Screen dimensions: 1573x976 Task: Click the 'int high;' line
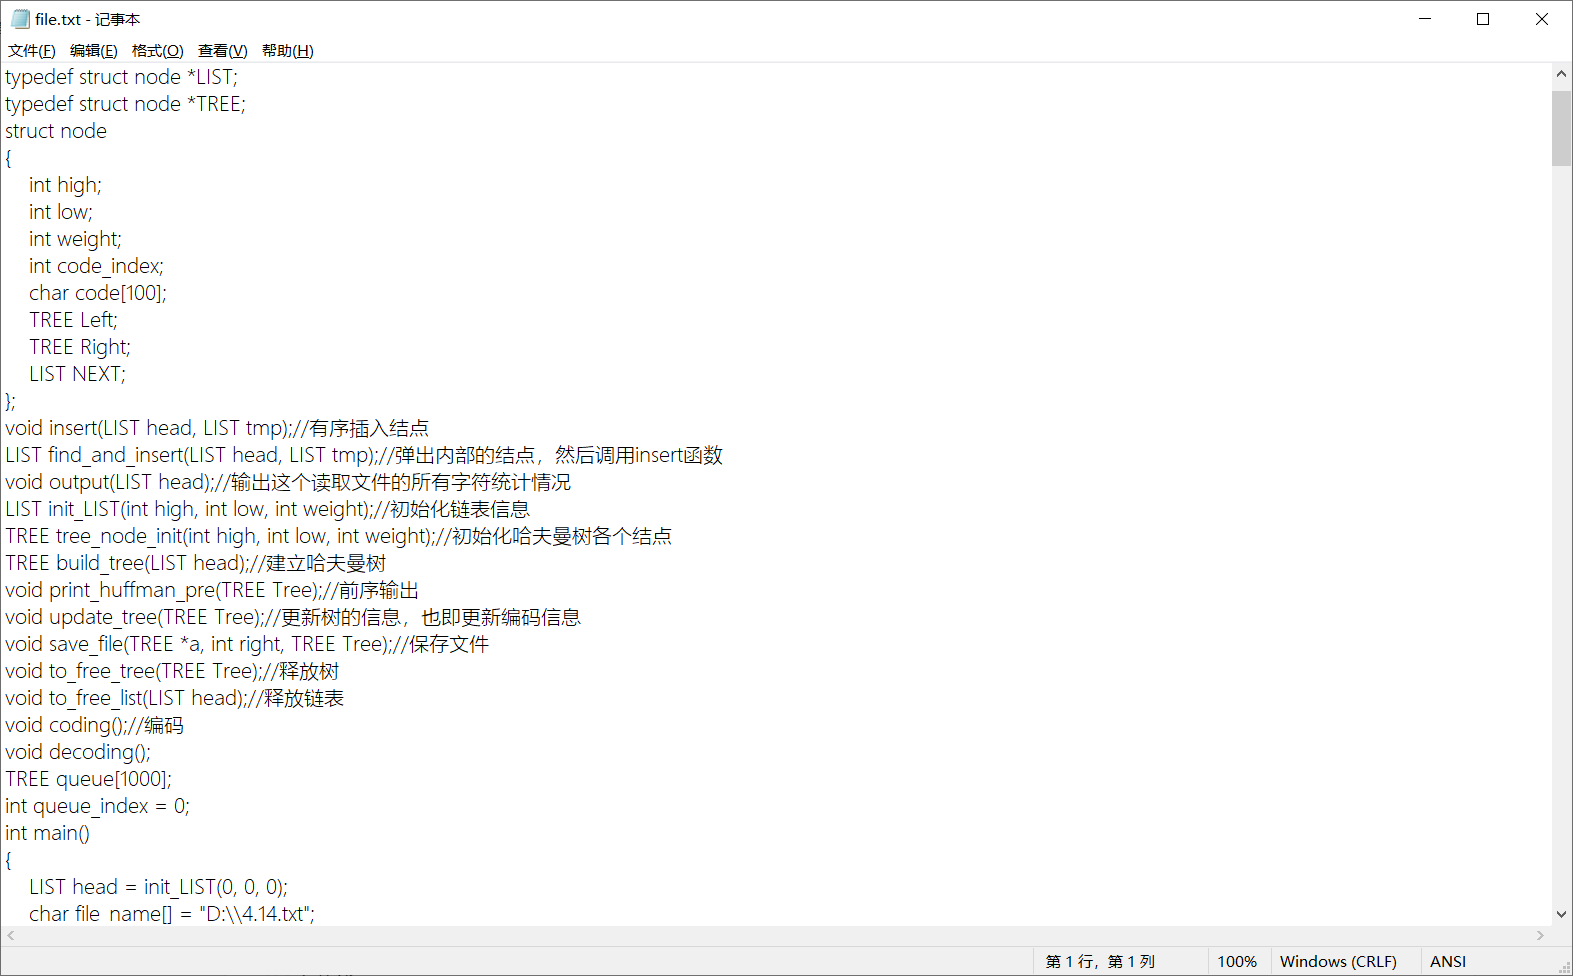click(65, 185)
